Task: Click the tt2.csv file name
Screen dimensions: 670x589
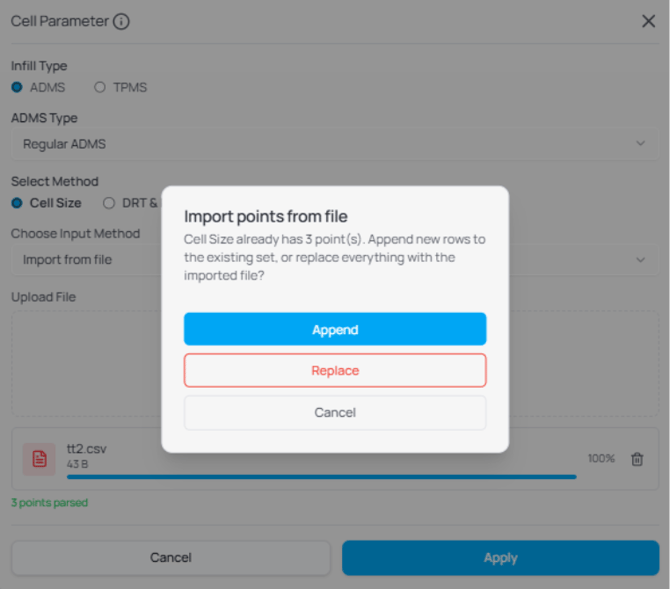Action: pos(87,449)
